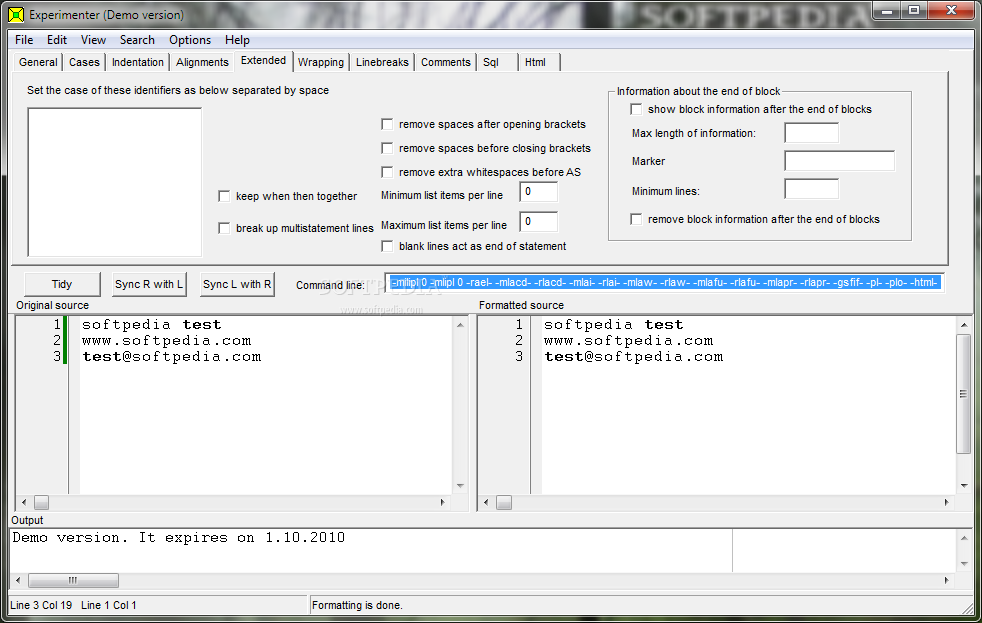This screenshot has width=982, height=623.
Task: Click the Sync L with R button
Action: point(237,284)
